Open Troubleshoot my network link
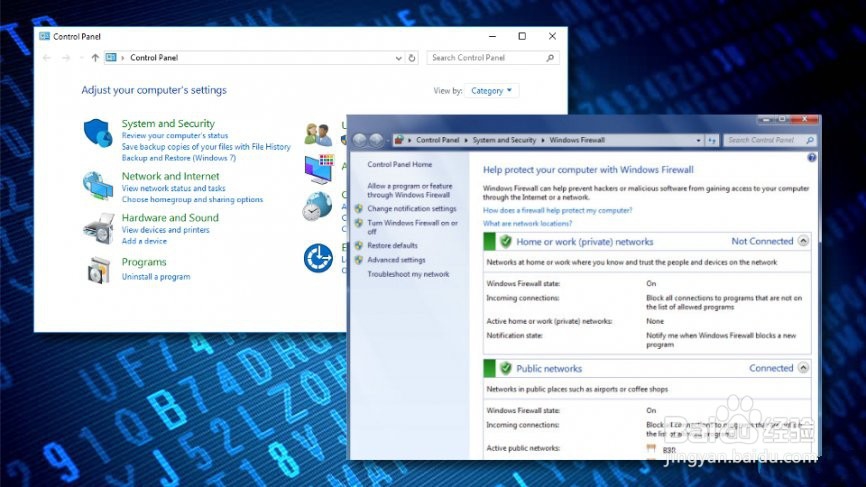Viewport: 866px width, 487px height. [408, 274]
